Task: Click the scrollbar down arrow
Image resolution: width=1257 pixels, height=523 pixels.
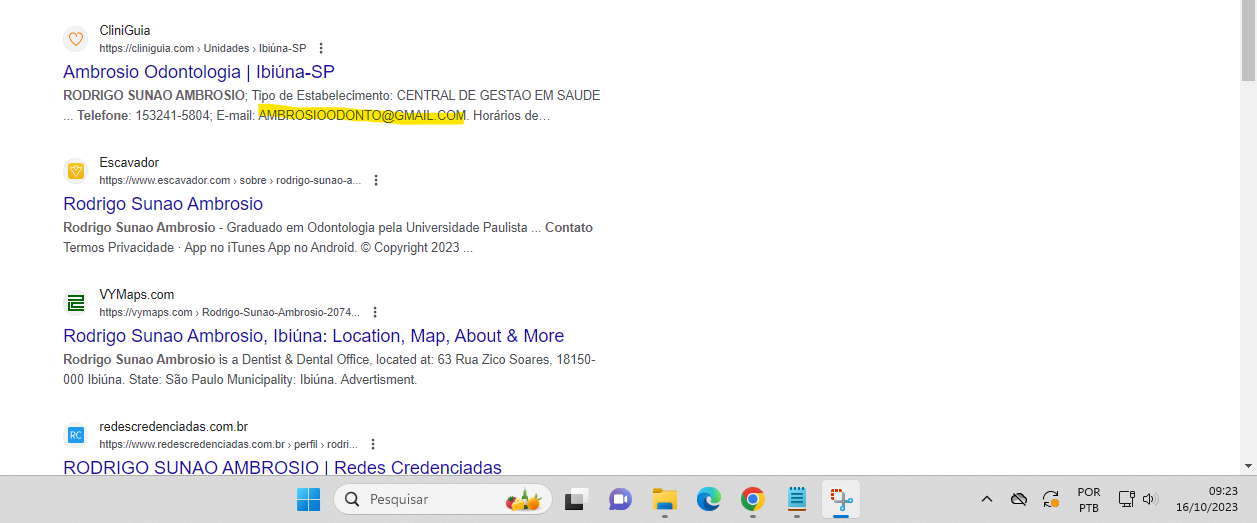Action: click(x=1248, y=466)
